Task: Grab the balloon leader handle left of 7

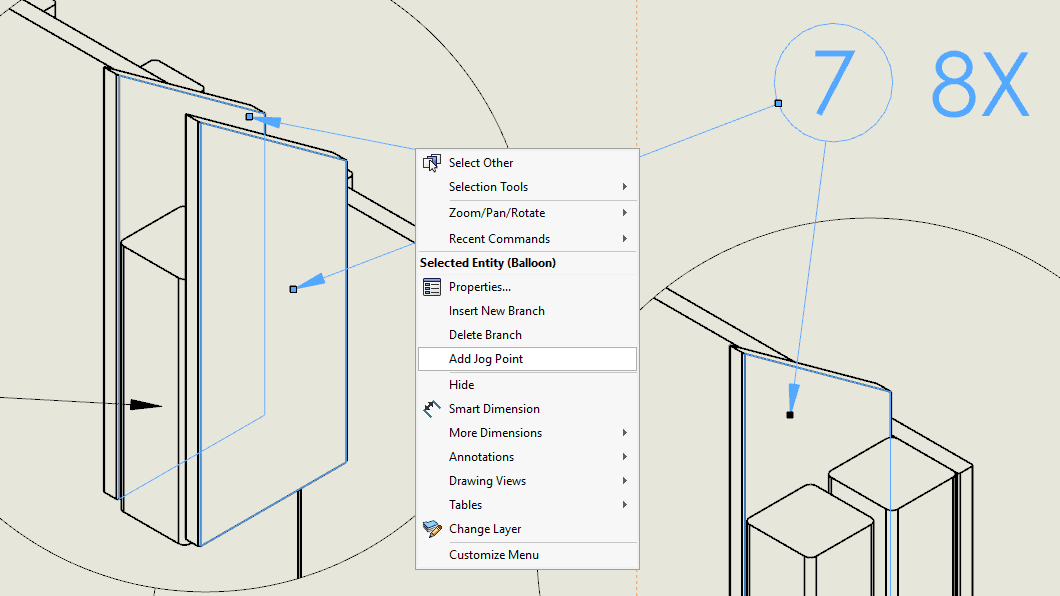Action: [x=778, y=103]
